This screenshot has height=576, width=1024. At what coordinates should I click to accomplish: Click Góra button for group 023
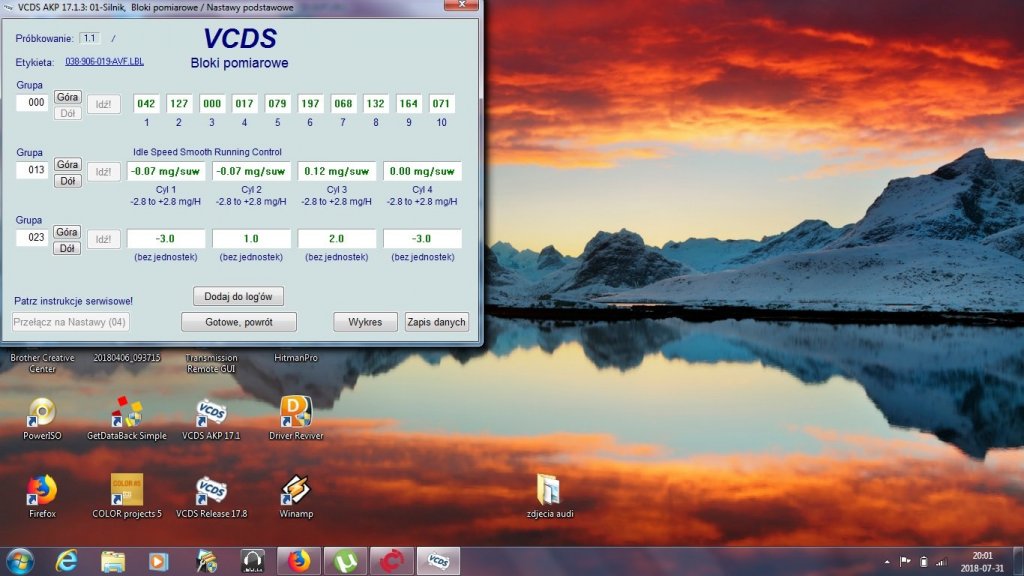coord(67,232)
